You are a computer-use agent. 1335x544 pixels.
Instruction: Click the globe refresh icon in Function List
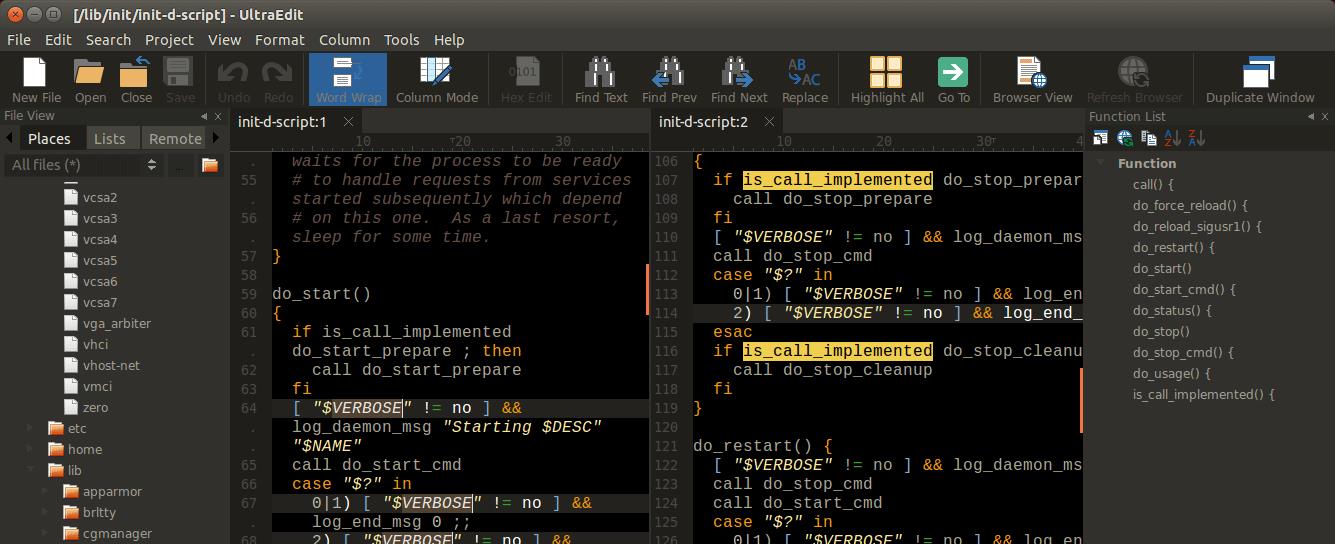[1125, 138]
